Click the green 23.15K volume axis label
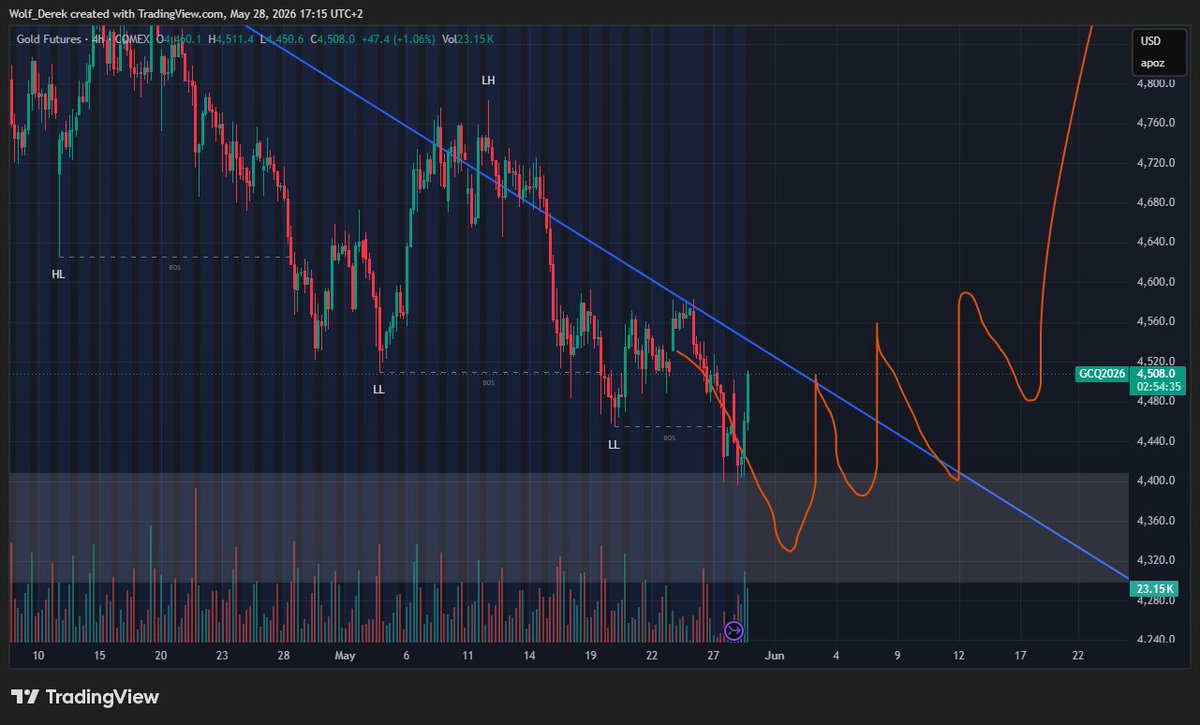The image size is (1200, 725). [1153, 589]
